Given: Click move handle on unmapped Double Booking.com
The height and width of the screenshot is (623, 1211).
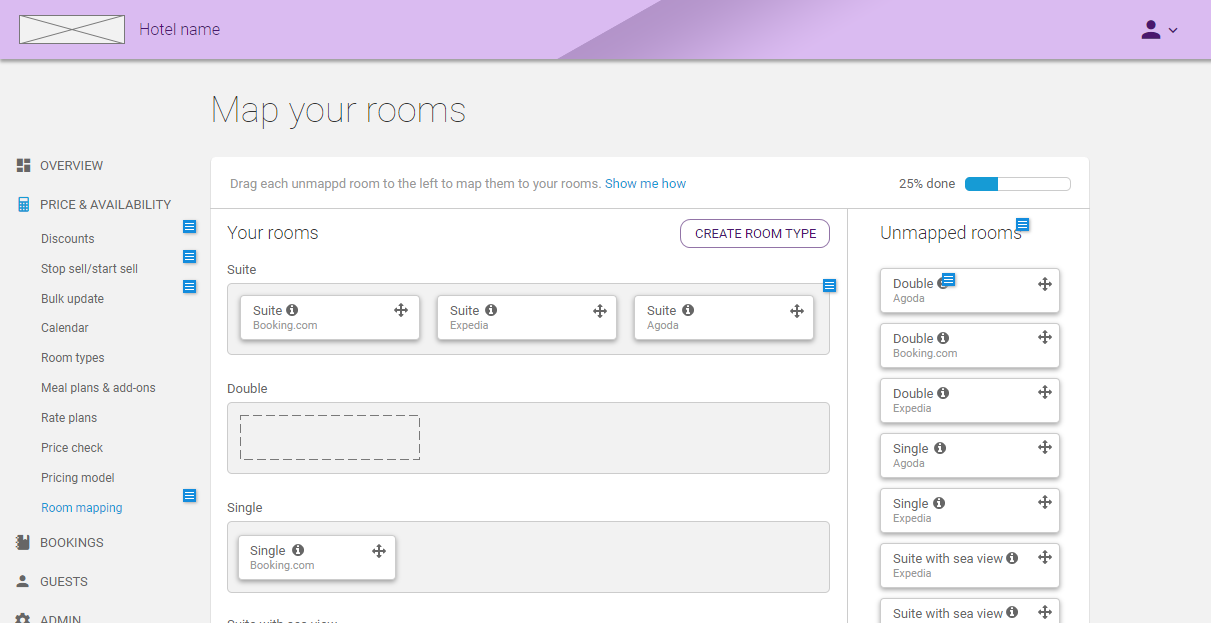Looking at the screenshot, I should (1045, 337).
